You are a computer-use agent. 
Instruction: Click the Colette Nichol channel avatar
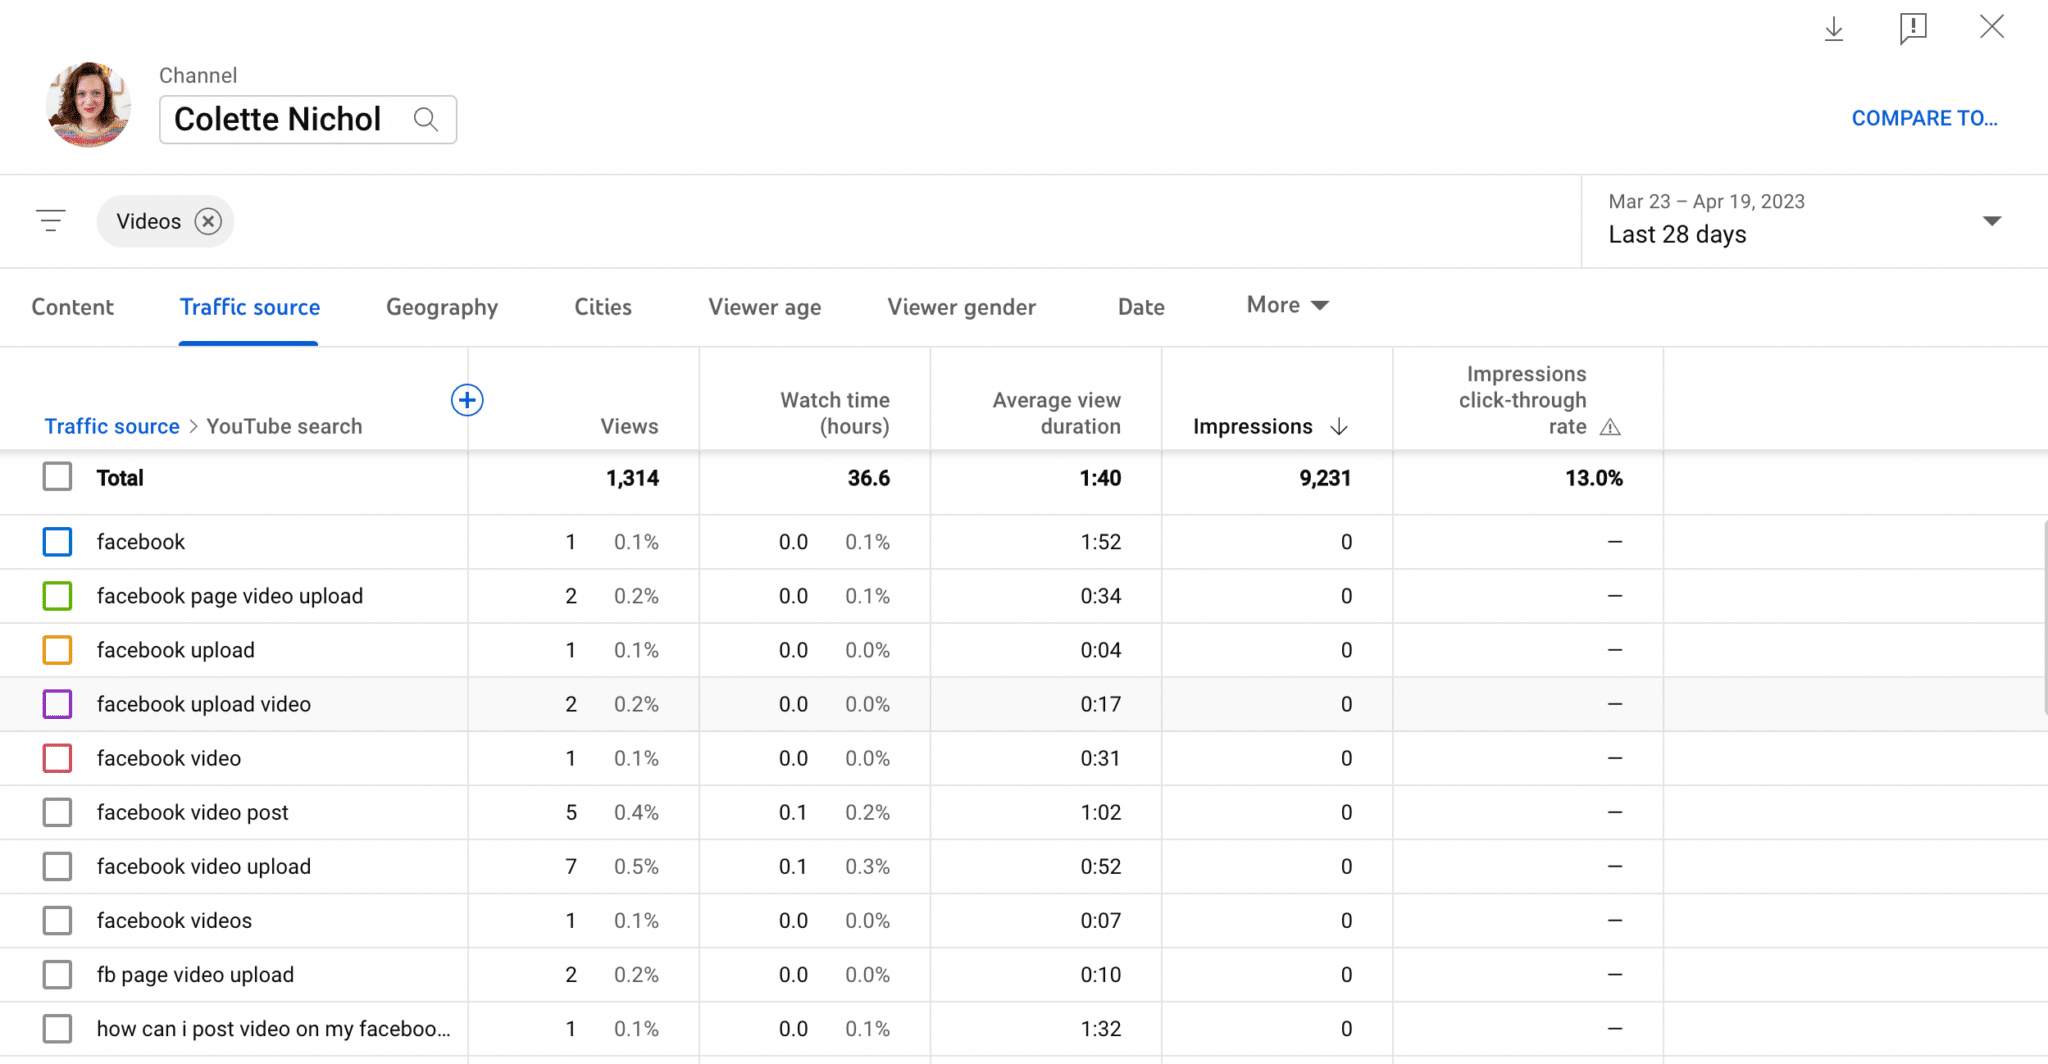click(89, 105)
